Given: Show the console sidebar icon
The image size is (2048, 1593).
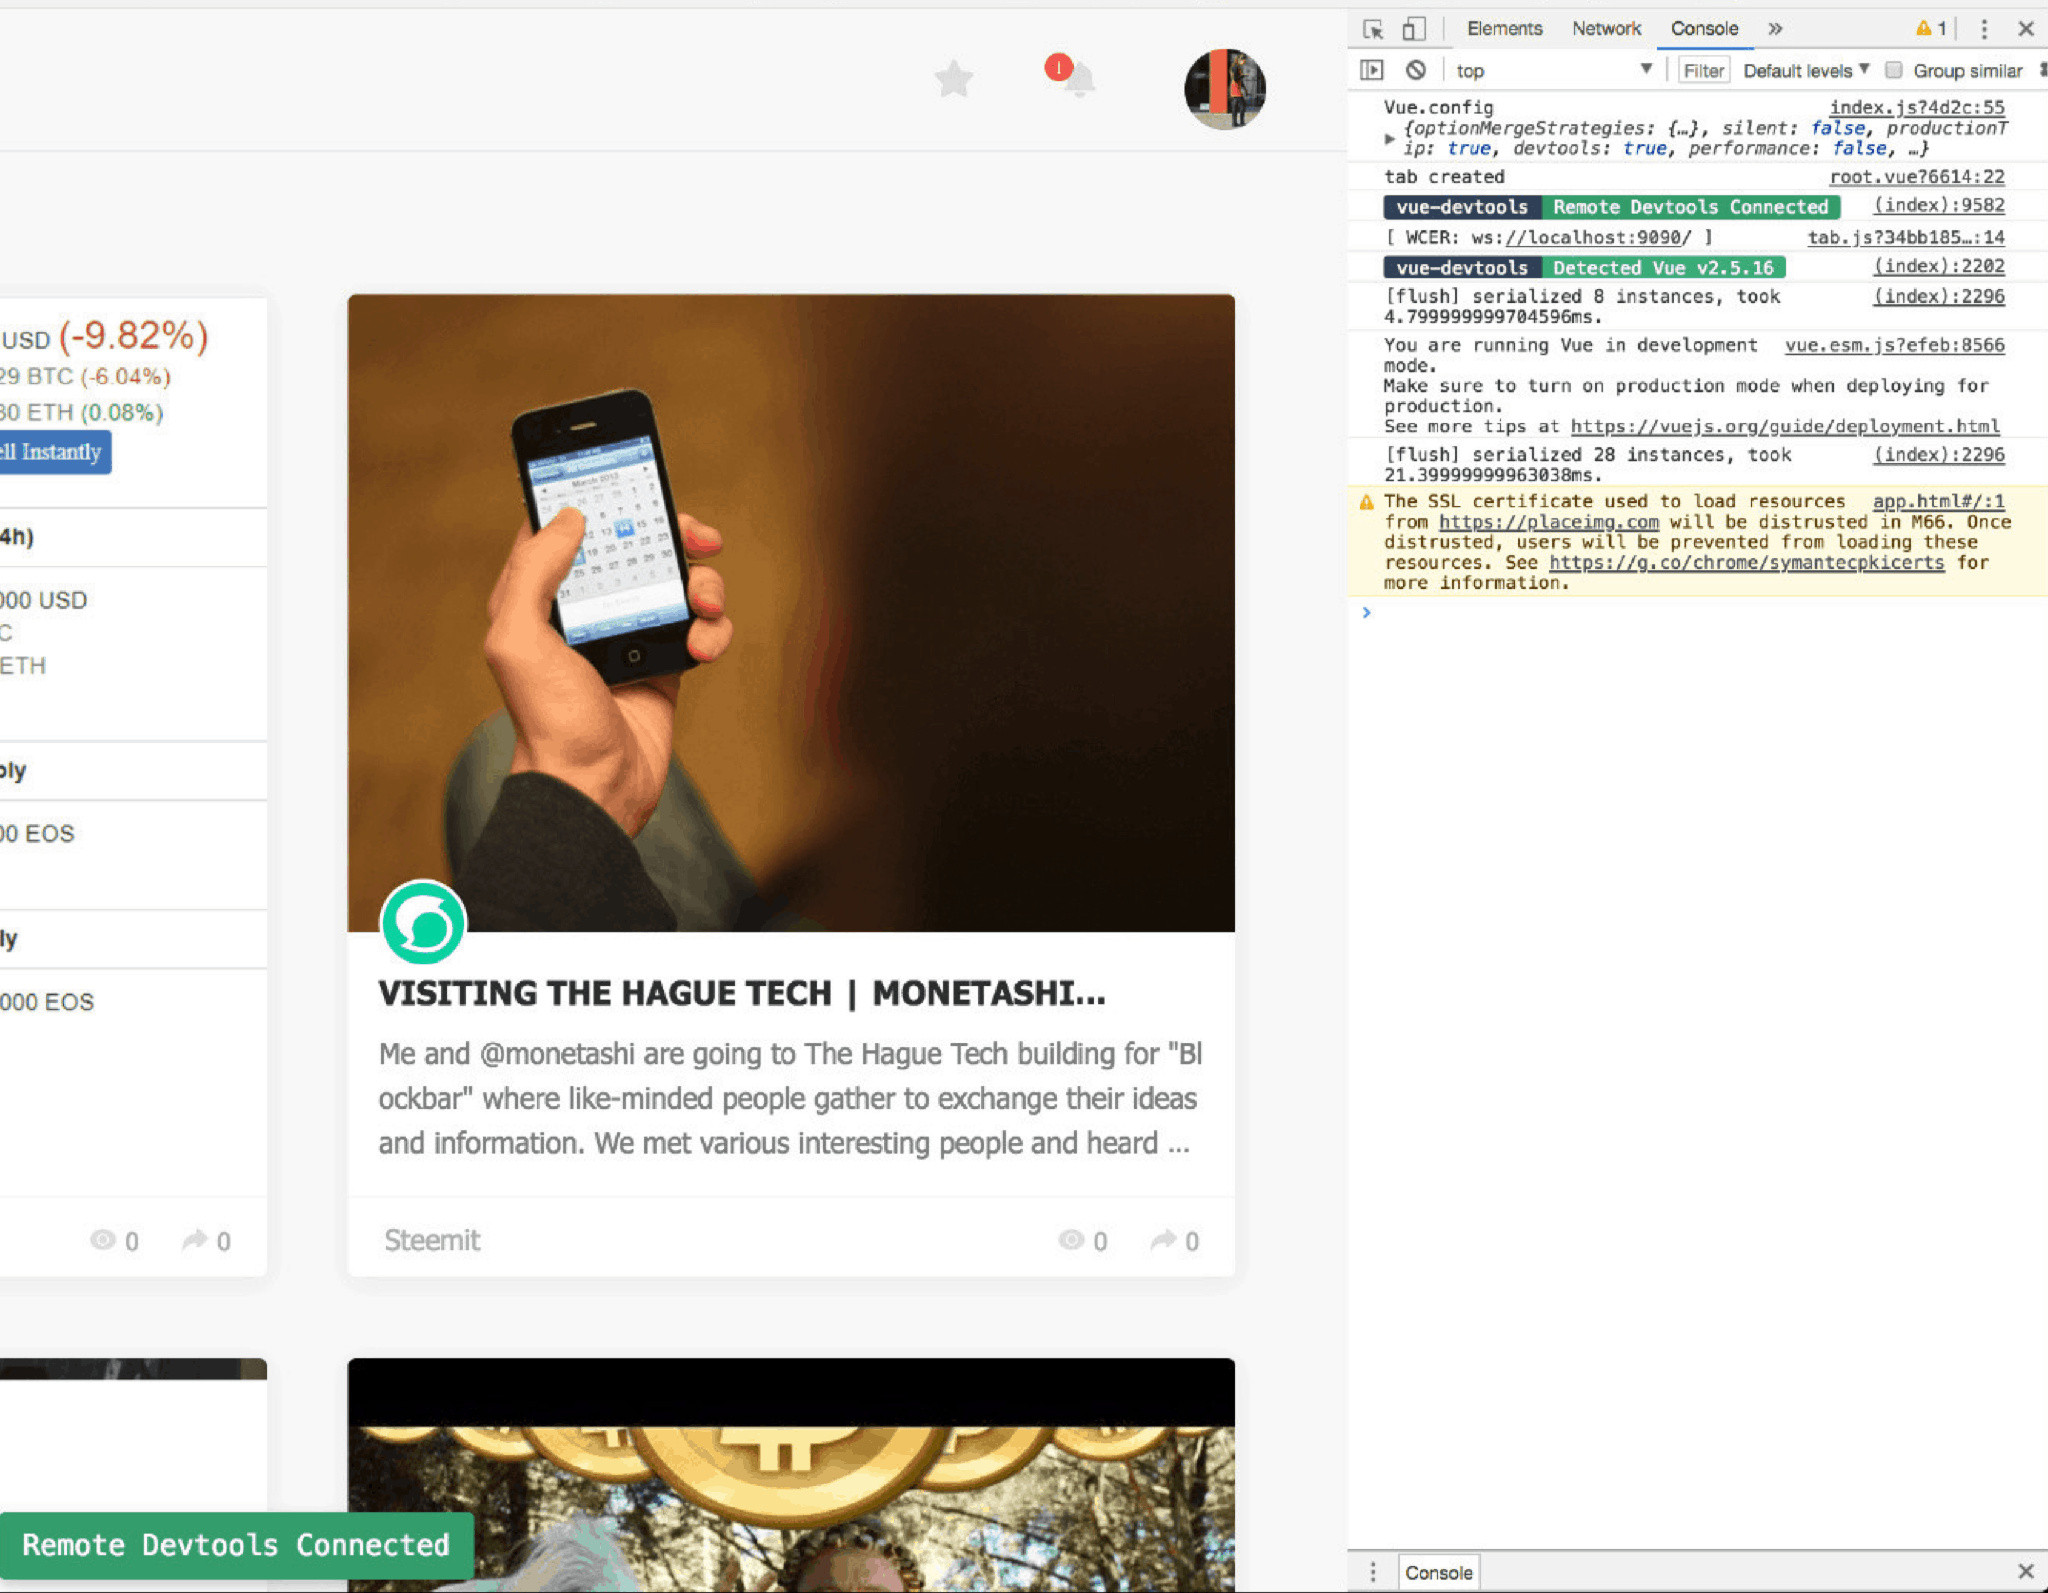Looking at the screenshot, I should coord(1371,70).
